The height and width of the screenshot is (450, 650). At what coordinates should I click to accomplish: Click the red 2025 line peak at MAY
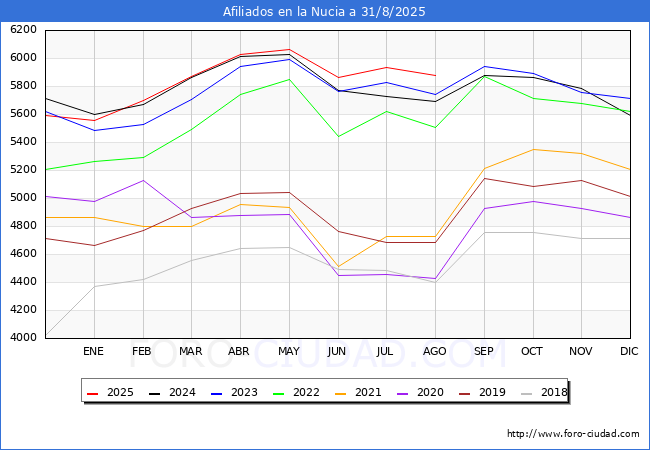point(289,49)
